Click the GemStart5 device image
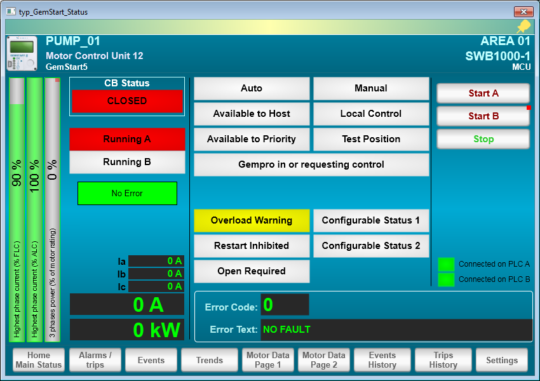Viewport: 540px width, 381px height. click(x=22, y=53)
